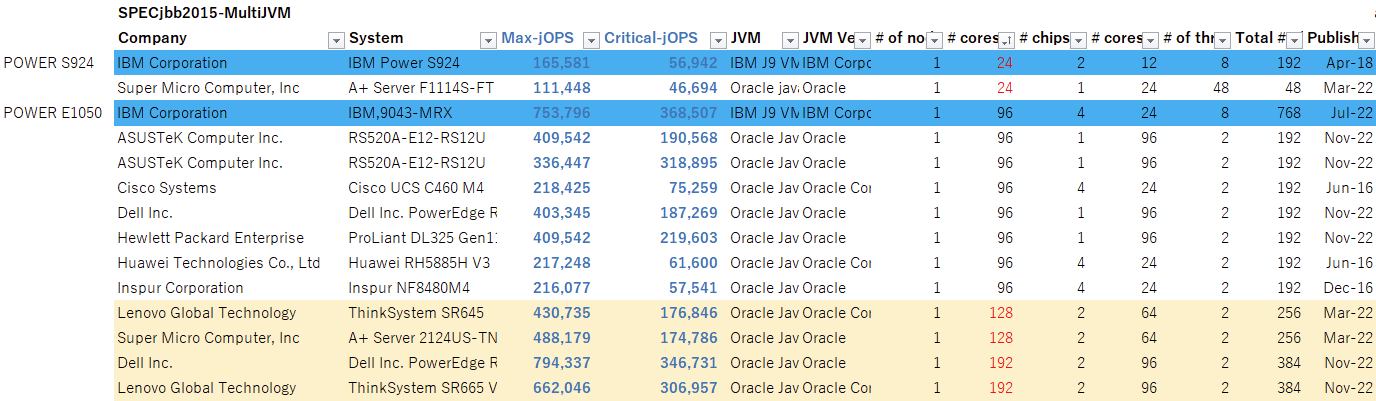
Task: Select the Max-jOPS value 488,179
Action: [x=561, y=338]
